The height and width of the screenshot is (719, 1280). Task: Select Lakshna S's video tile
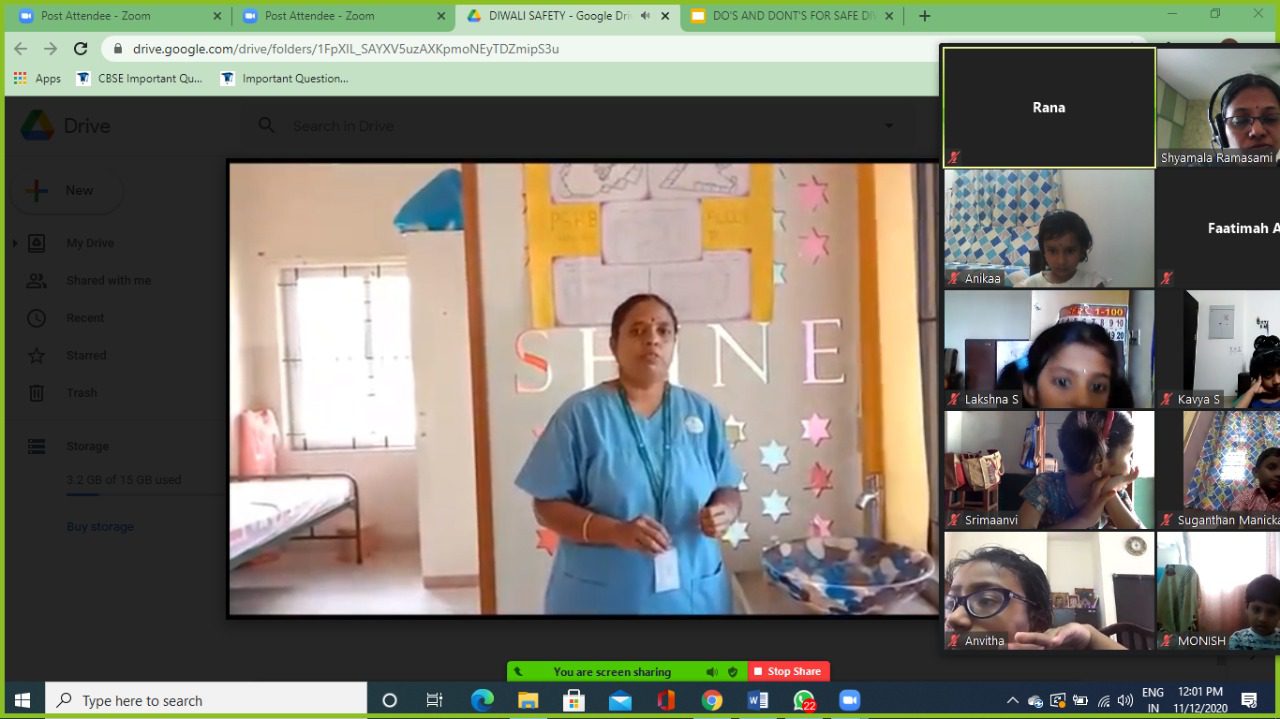(1049, 349)
